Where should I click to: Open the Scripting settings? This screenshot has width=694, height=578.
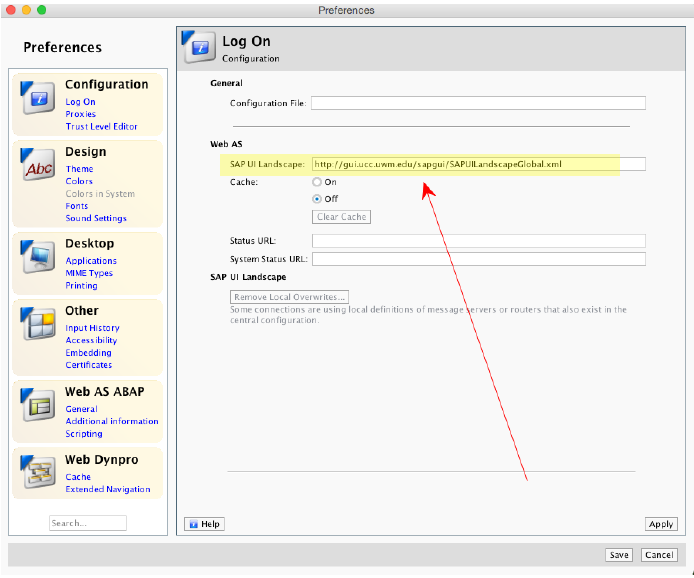pyautogui.click(x=84, y=434)
